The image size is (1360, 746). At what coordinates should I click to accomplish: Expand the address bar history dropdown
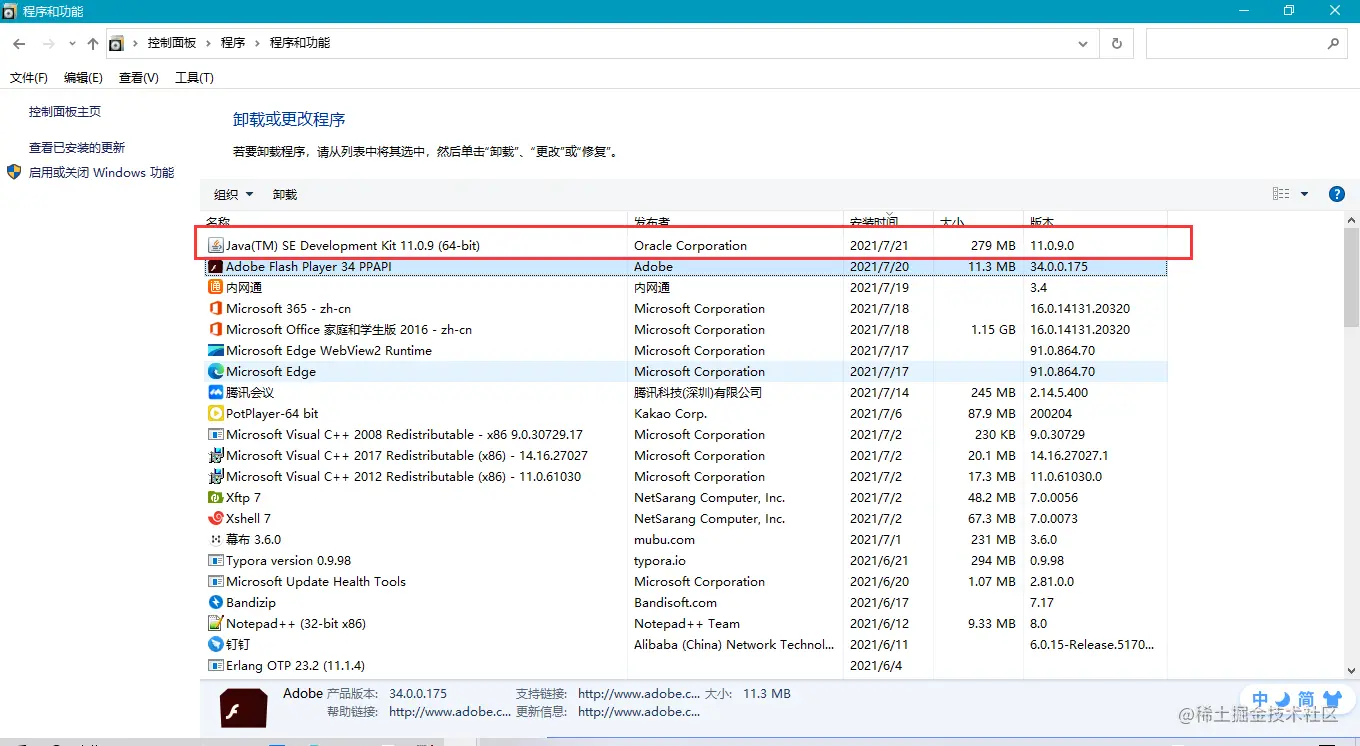pyautogui.click(x=1084, y=44)
